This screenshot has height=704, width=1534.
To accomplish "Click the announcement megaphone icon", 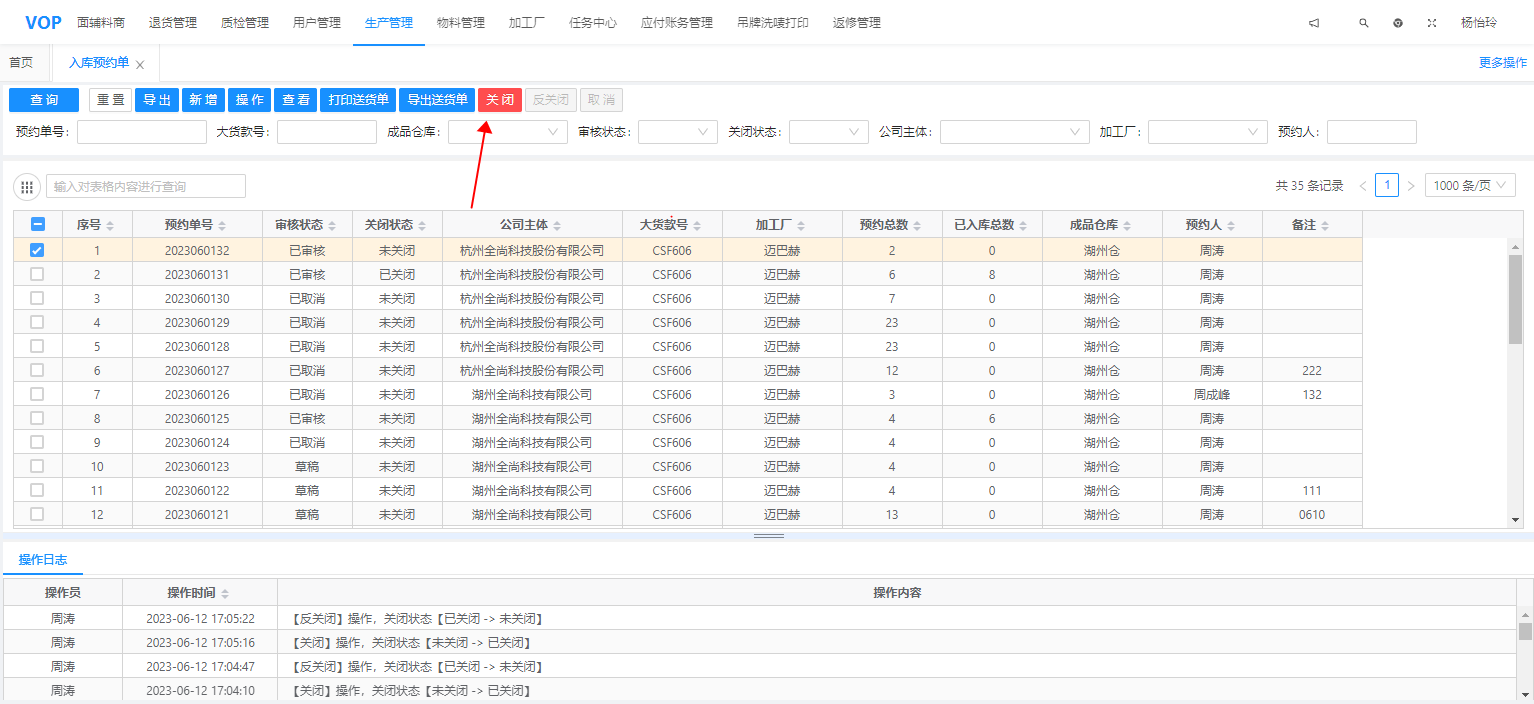I will point(1314,23).
